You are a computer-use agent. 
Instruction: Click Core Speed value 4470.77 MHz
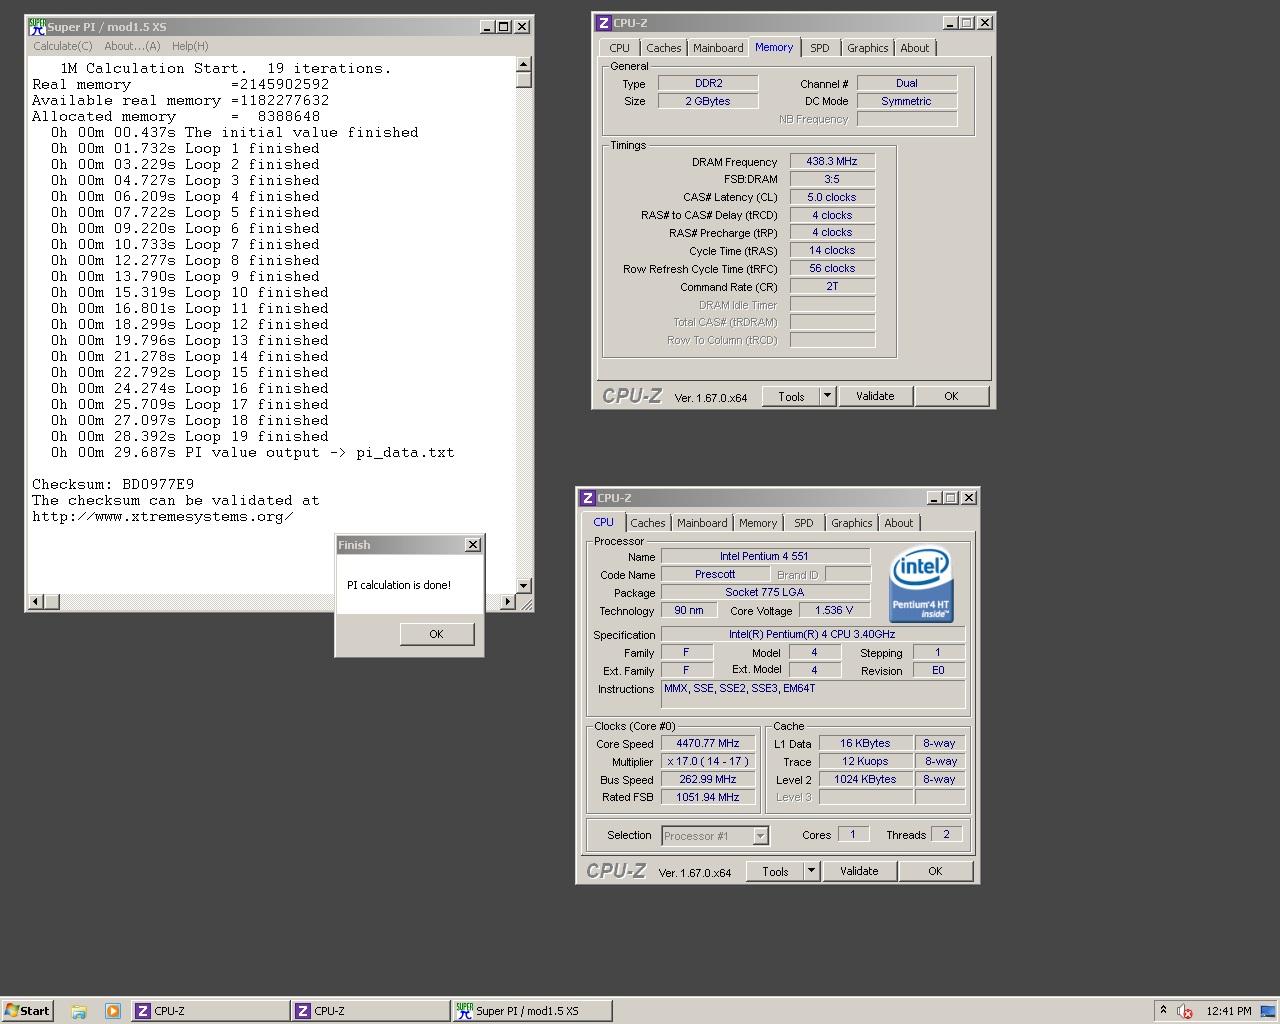[x=708, y=744]
